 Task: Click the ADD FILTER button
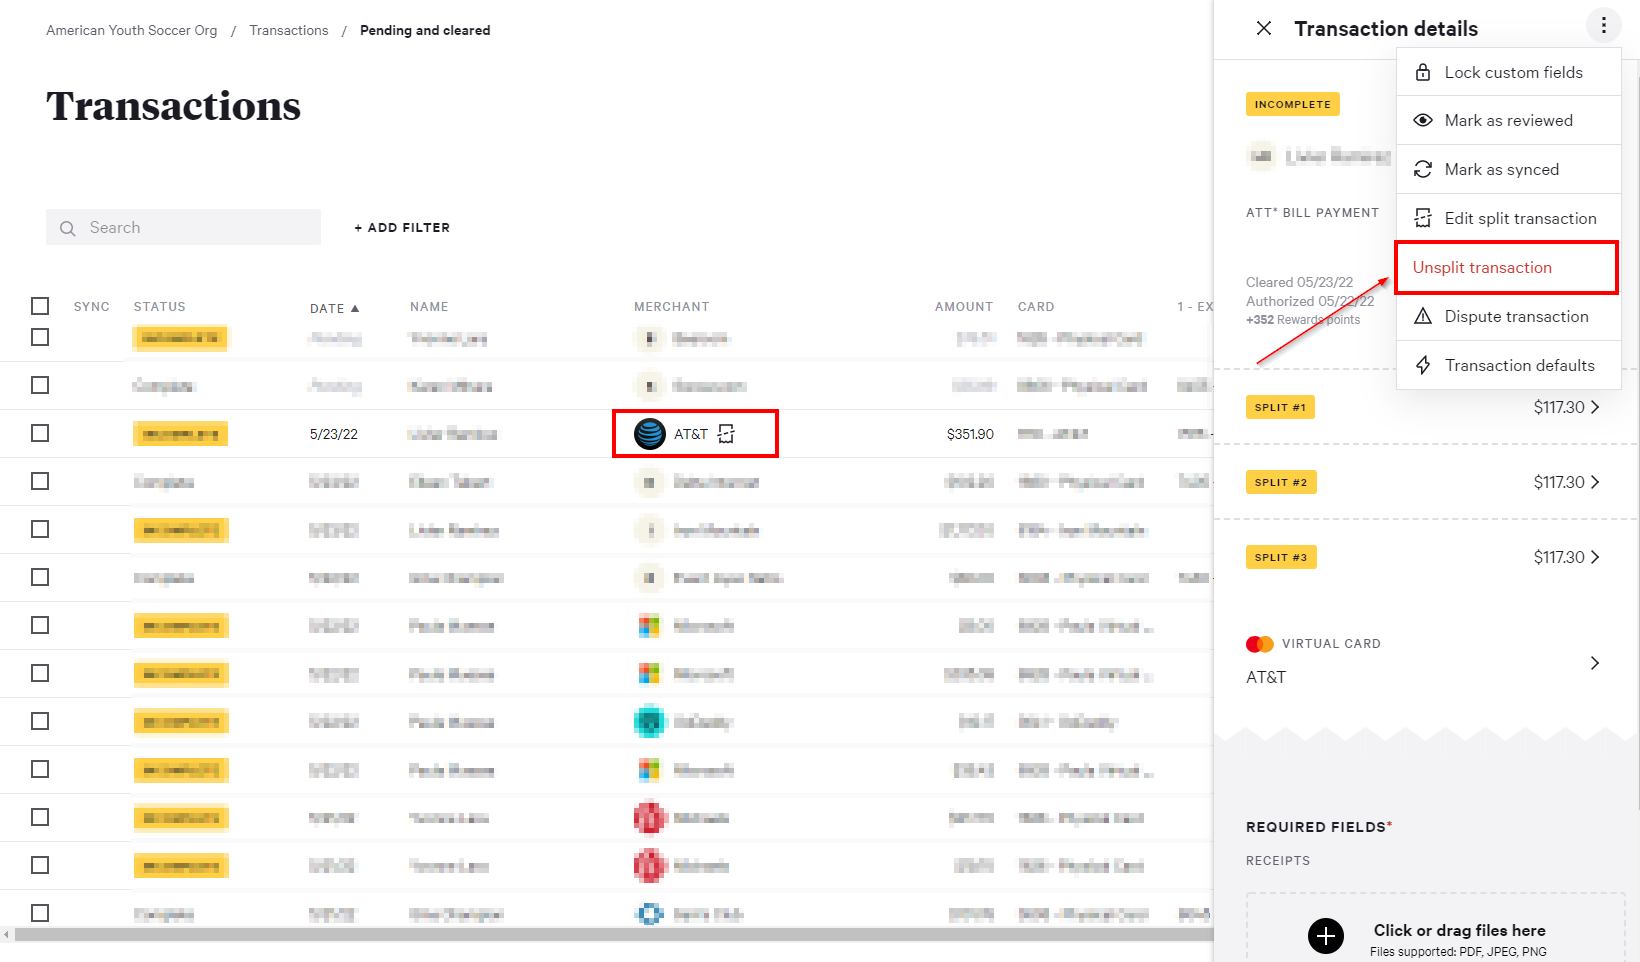402,228
